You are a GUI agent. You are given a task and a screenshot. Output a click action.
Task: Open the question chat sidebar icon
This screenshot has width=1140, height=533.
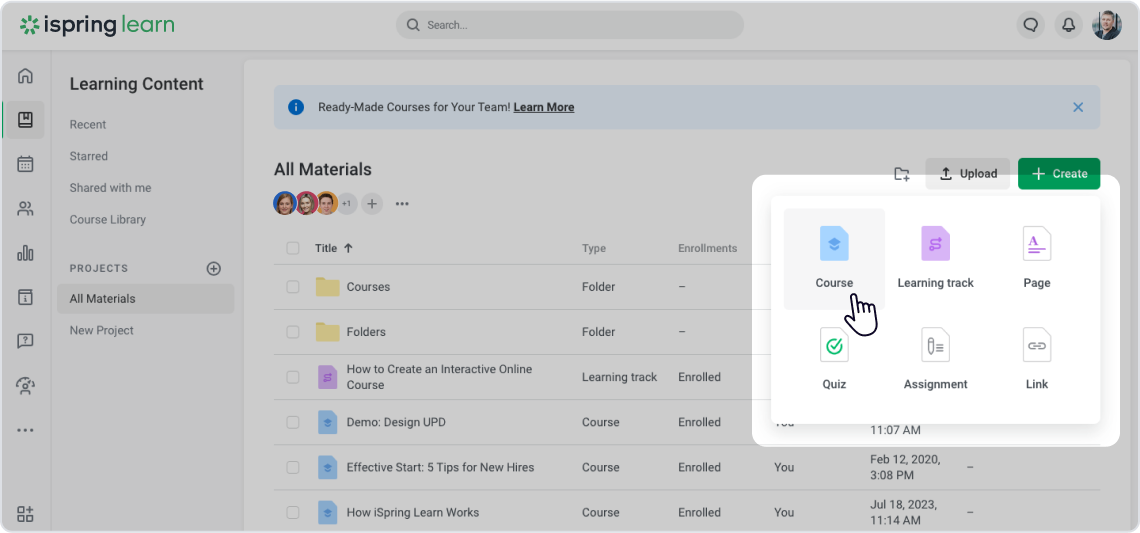tap(25, 341)
